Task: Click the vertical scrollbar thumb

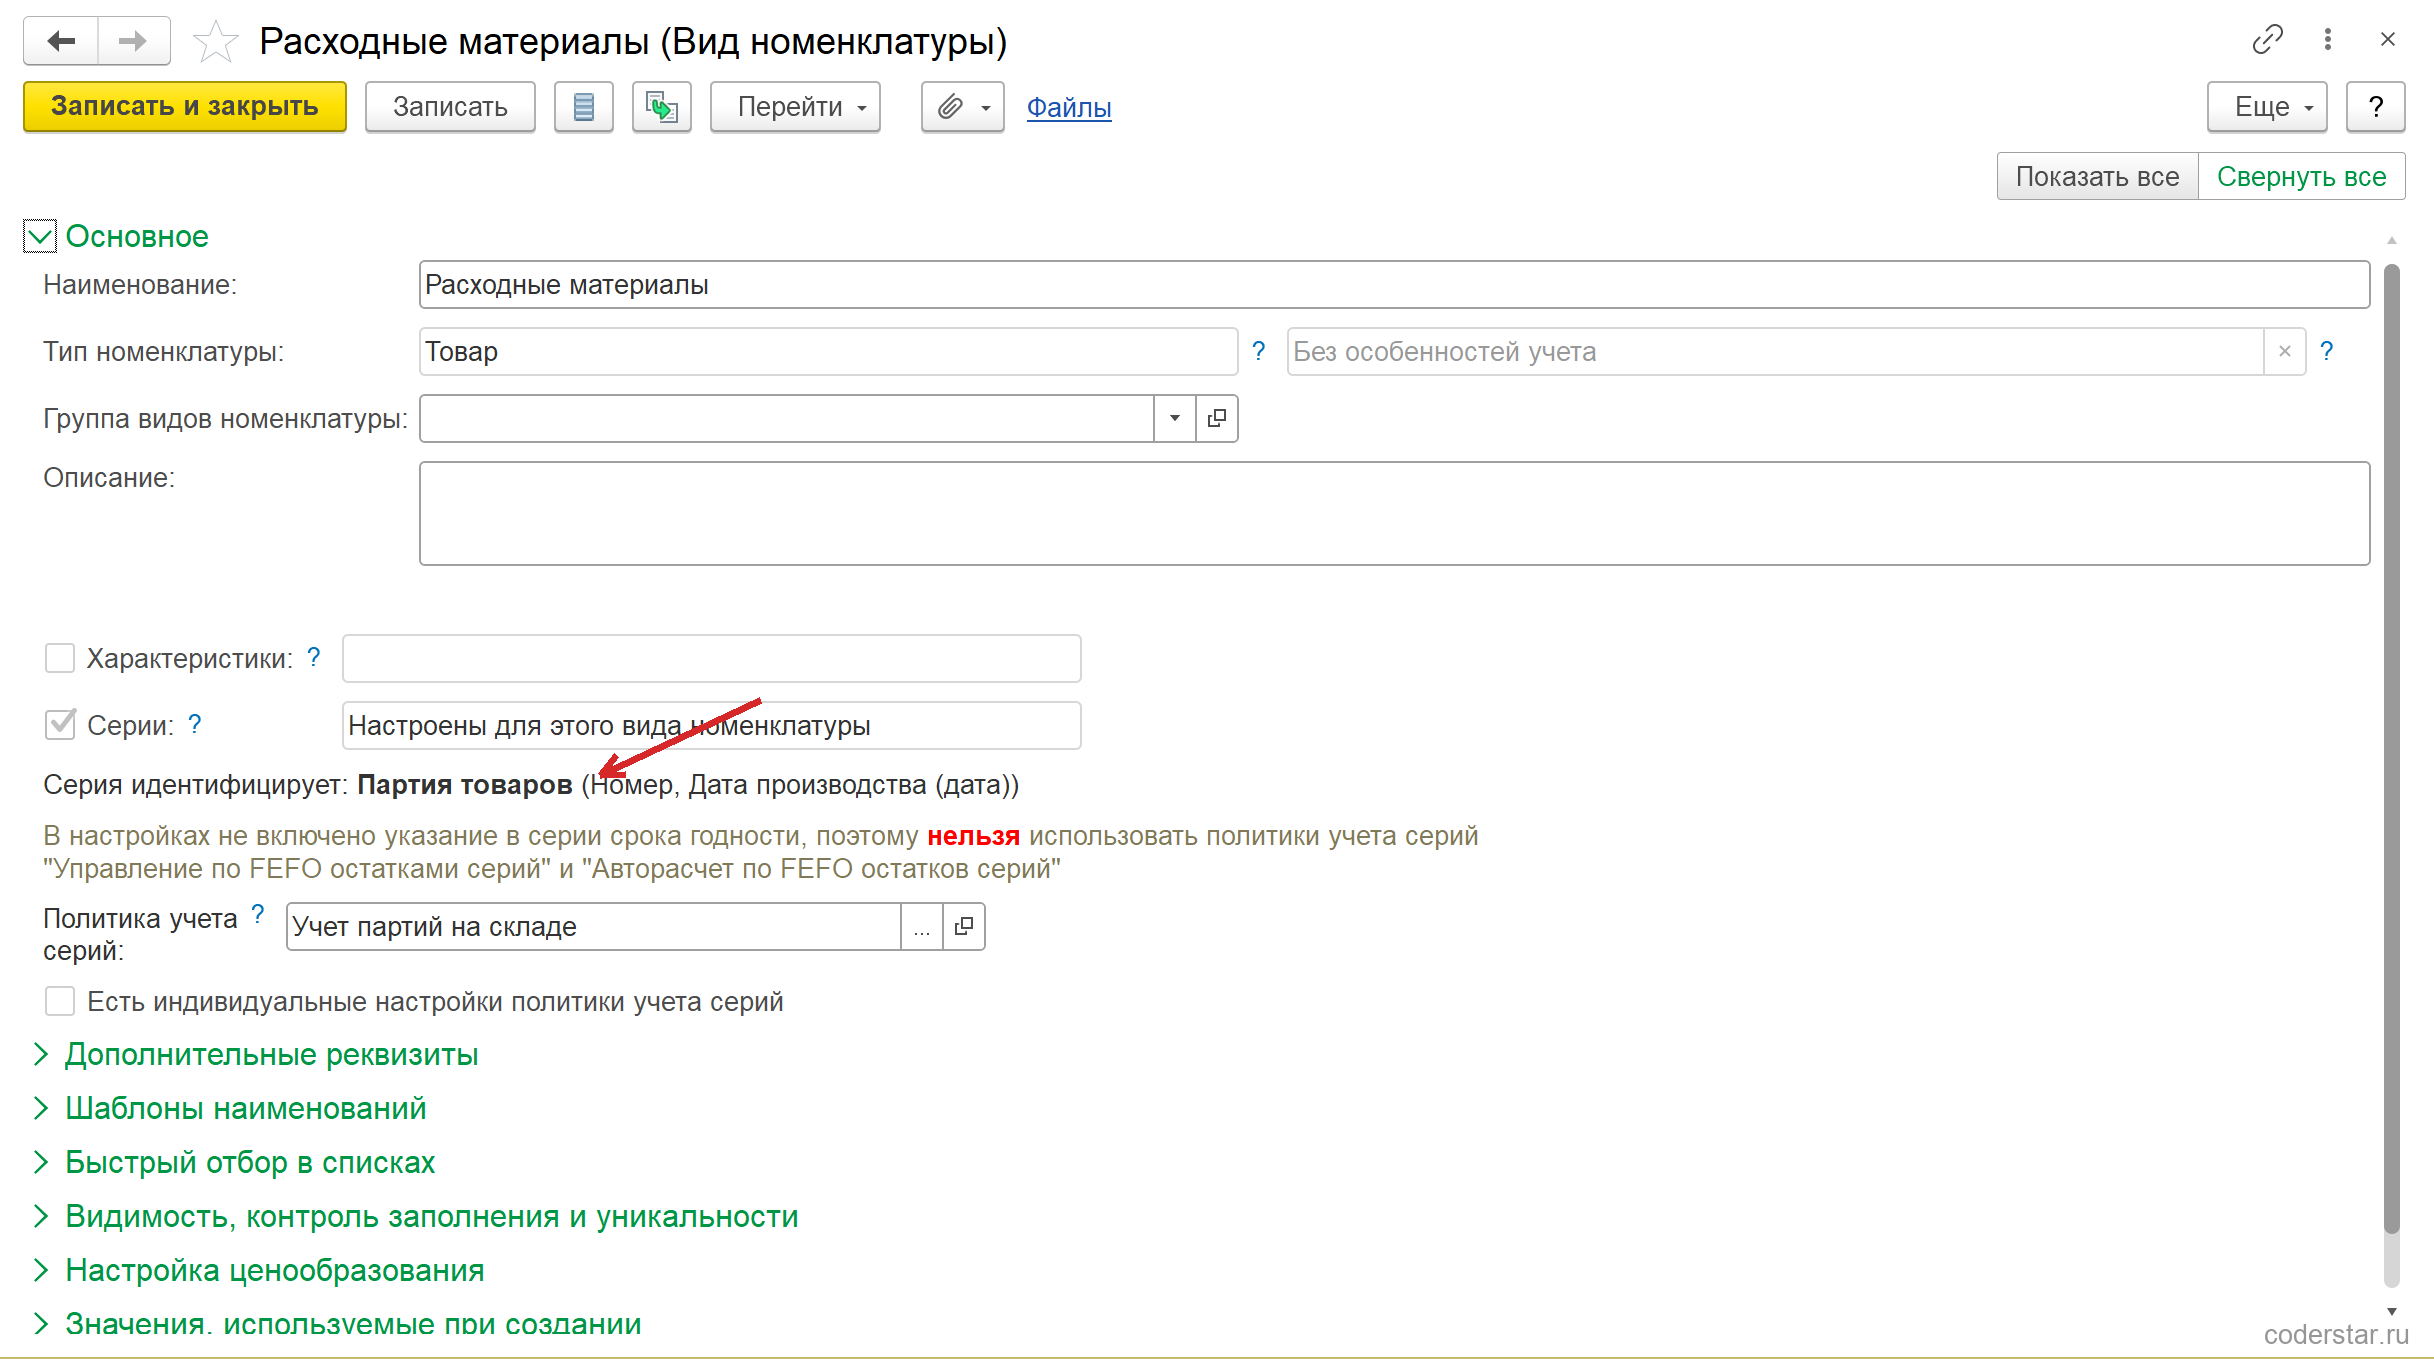Action: point(2391,750)
